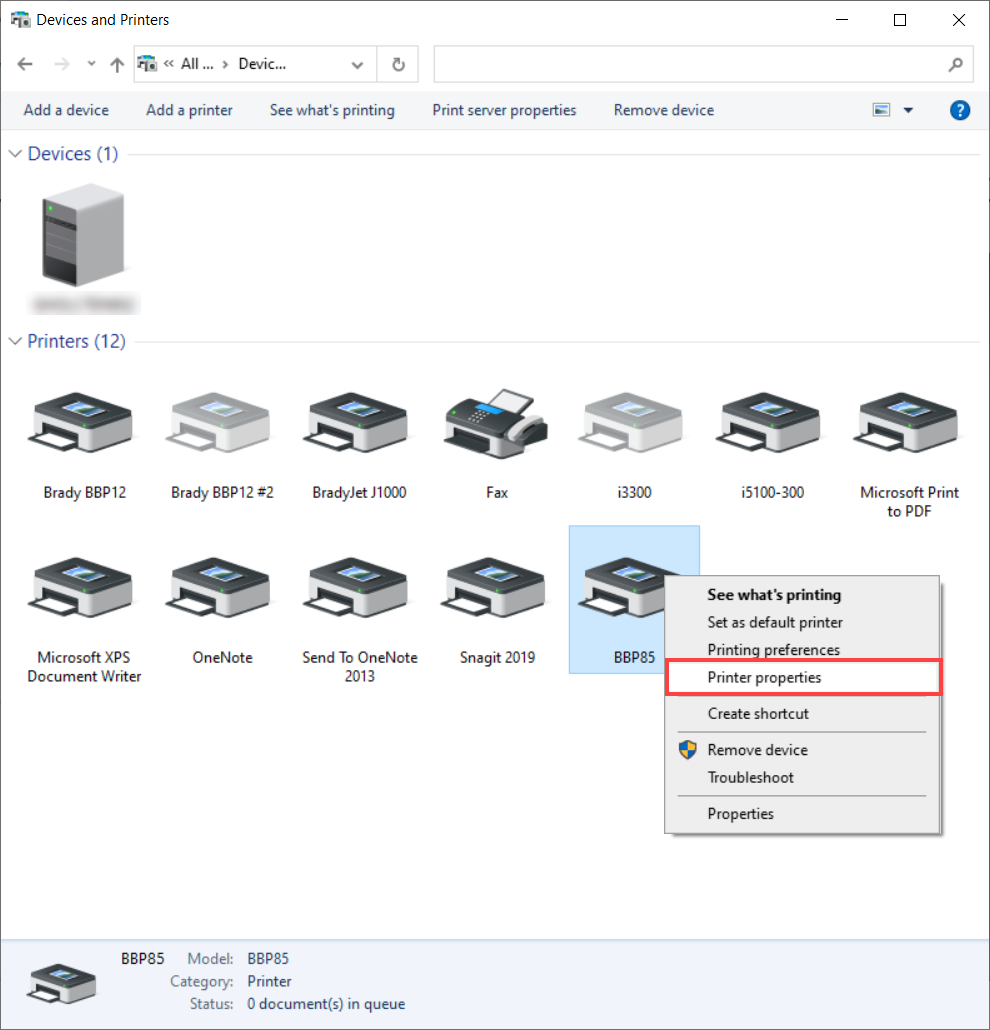Open the recent locations dropdown arrow
Image resolution: width=990 pixels, height=1030 pixels.
pyautogui.click(x=91, y=64)
